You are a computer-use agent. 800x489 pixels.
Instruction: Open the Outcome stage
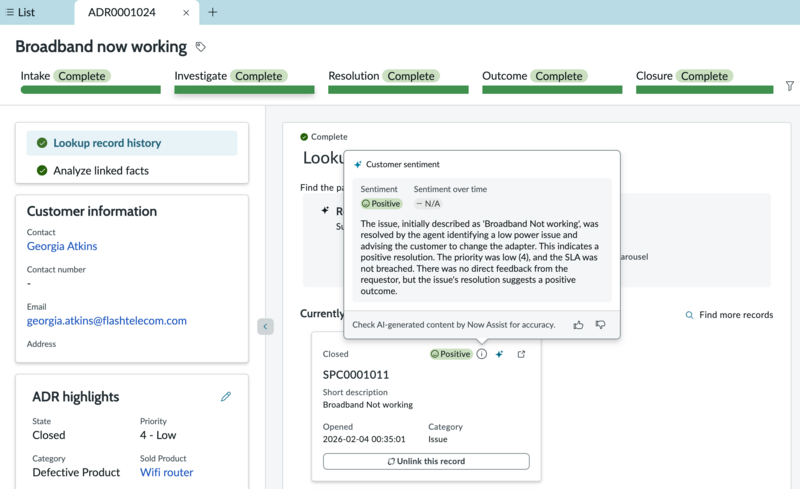click(x=505, y=76)
